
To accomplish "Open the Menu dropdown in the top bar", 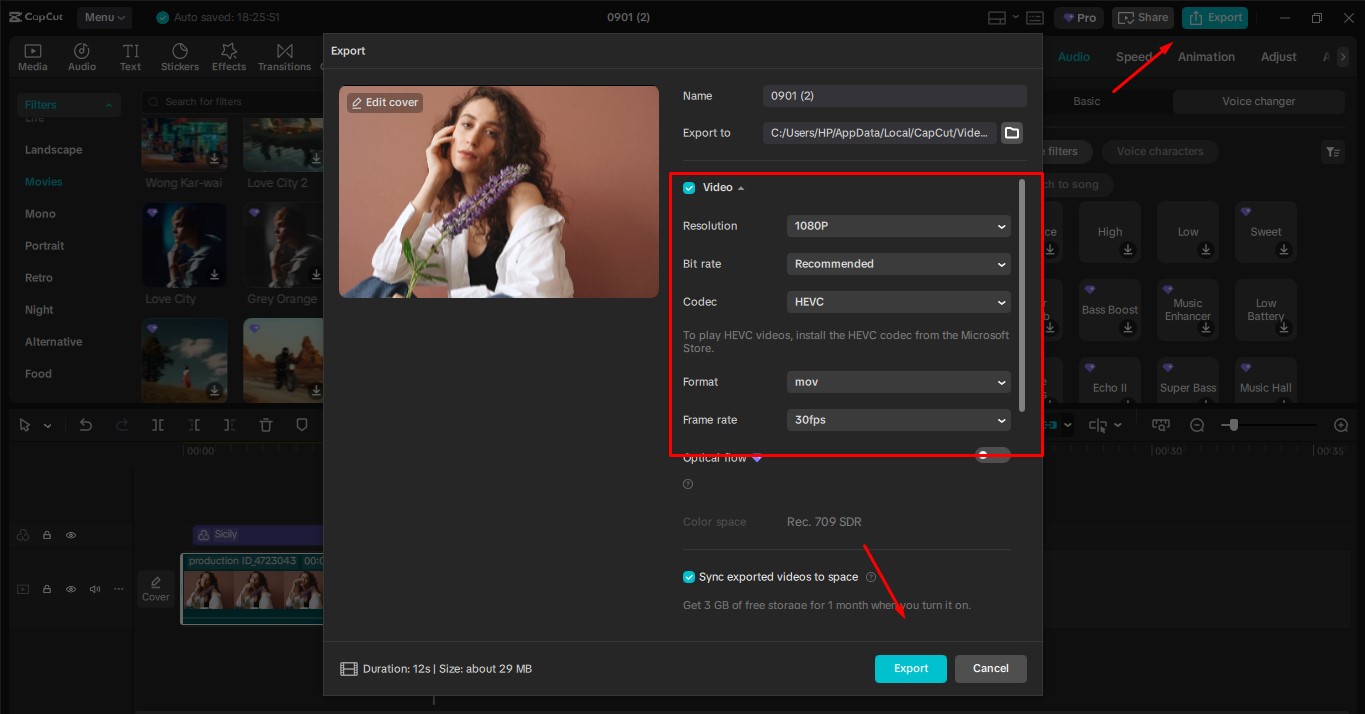I will point(106,17).
